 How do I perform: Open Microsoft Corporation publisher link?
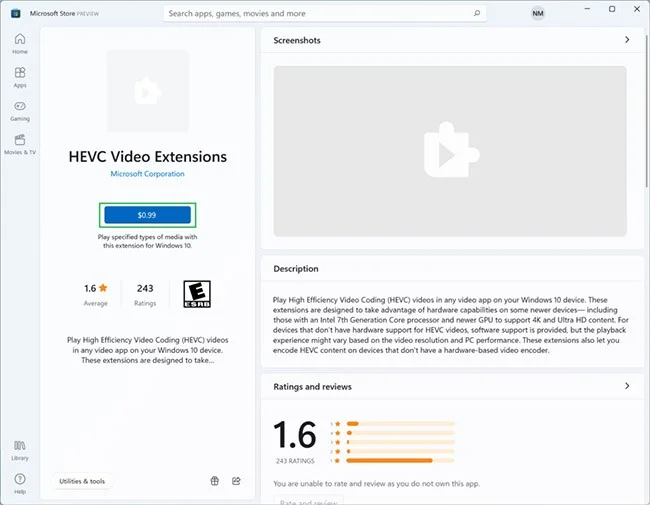[148, 174]
